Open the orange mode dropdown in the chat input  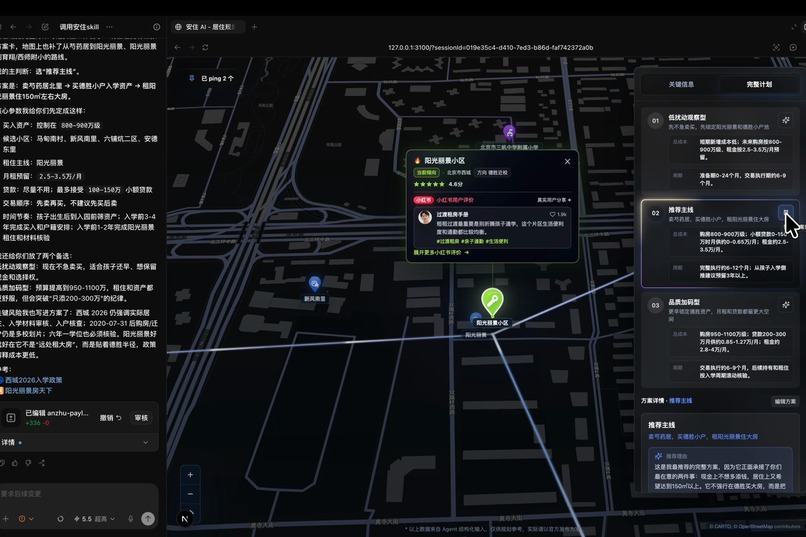[26, 519]
